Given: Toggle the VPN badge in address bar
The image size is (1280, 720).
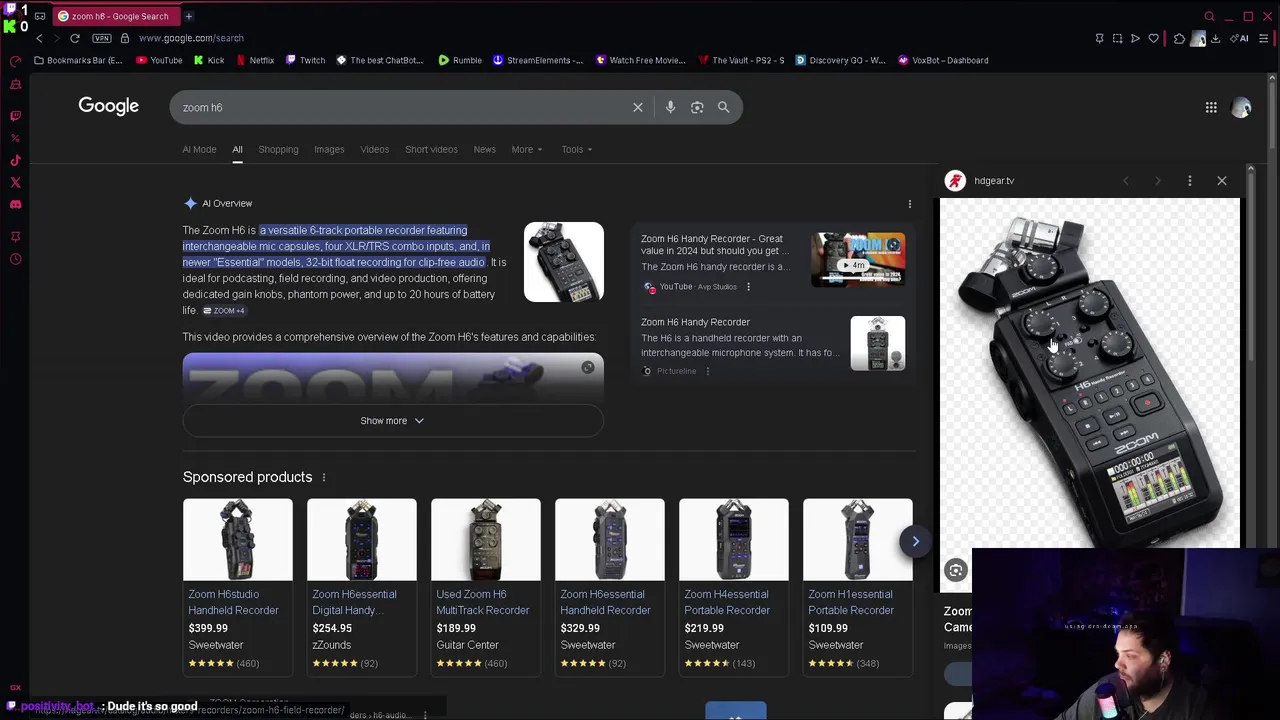Looking at the screenshot, I should click(x=101, y=38).
